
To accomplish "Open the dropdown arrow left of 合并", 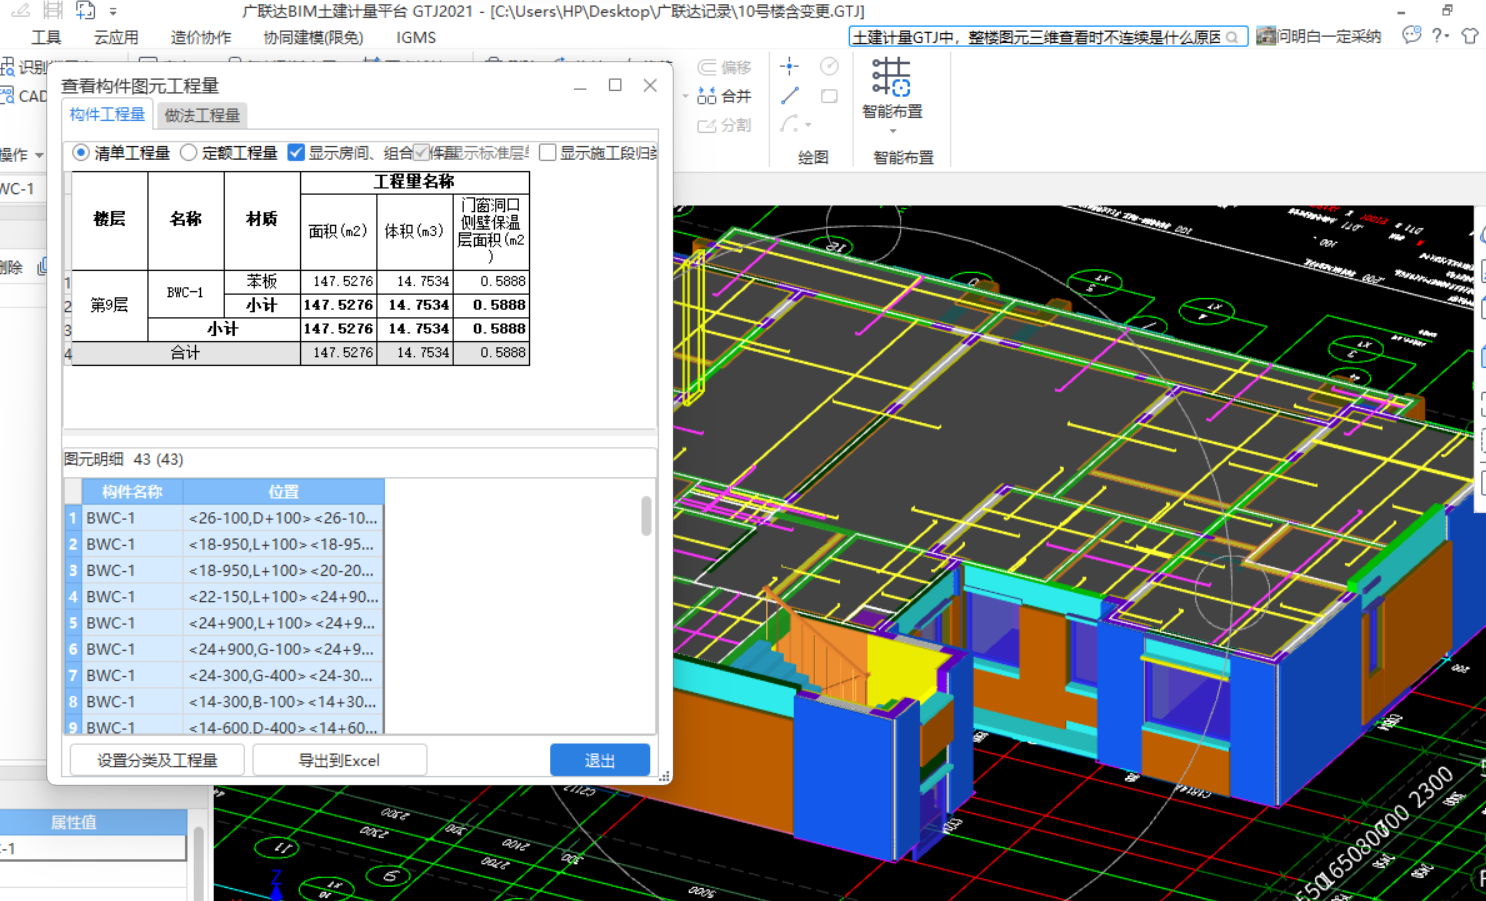I will coord(686,96).
